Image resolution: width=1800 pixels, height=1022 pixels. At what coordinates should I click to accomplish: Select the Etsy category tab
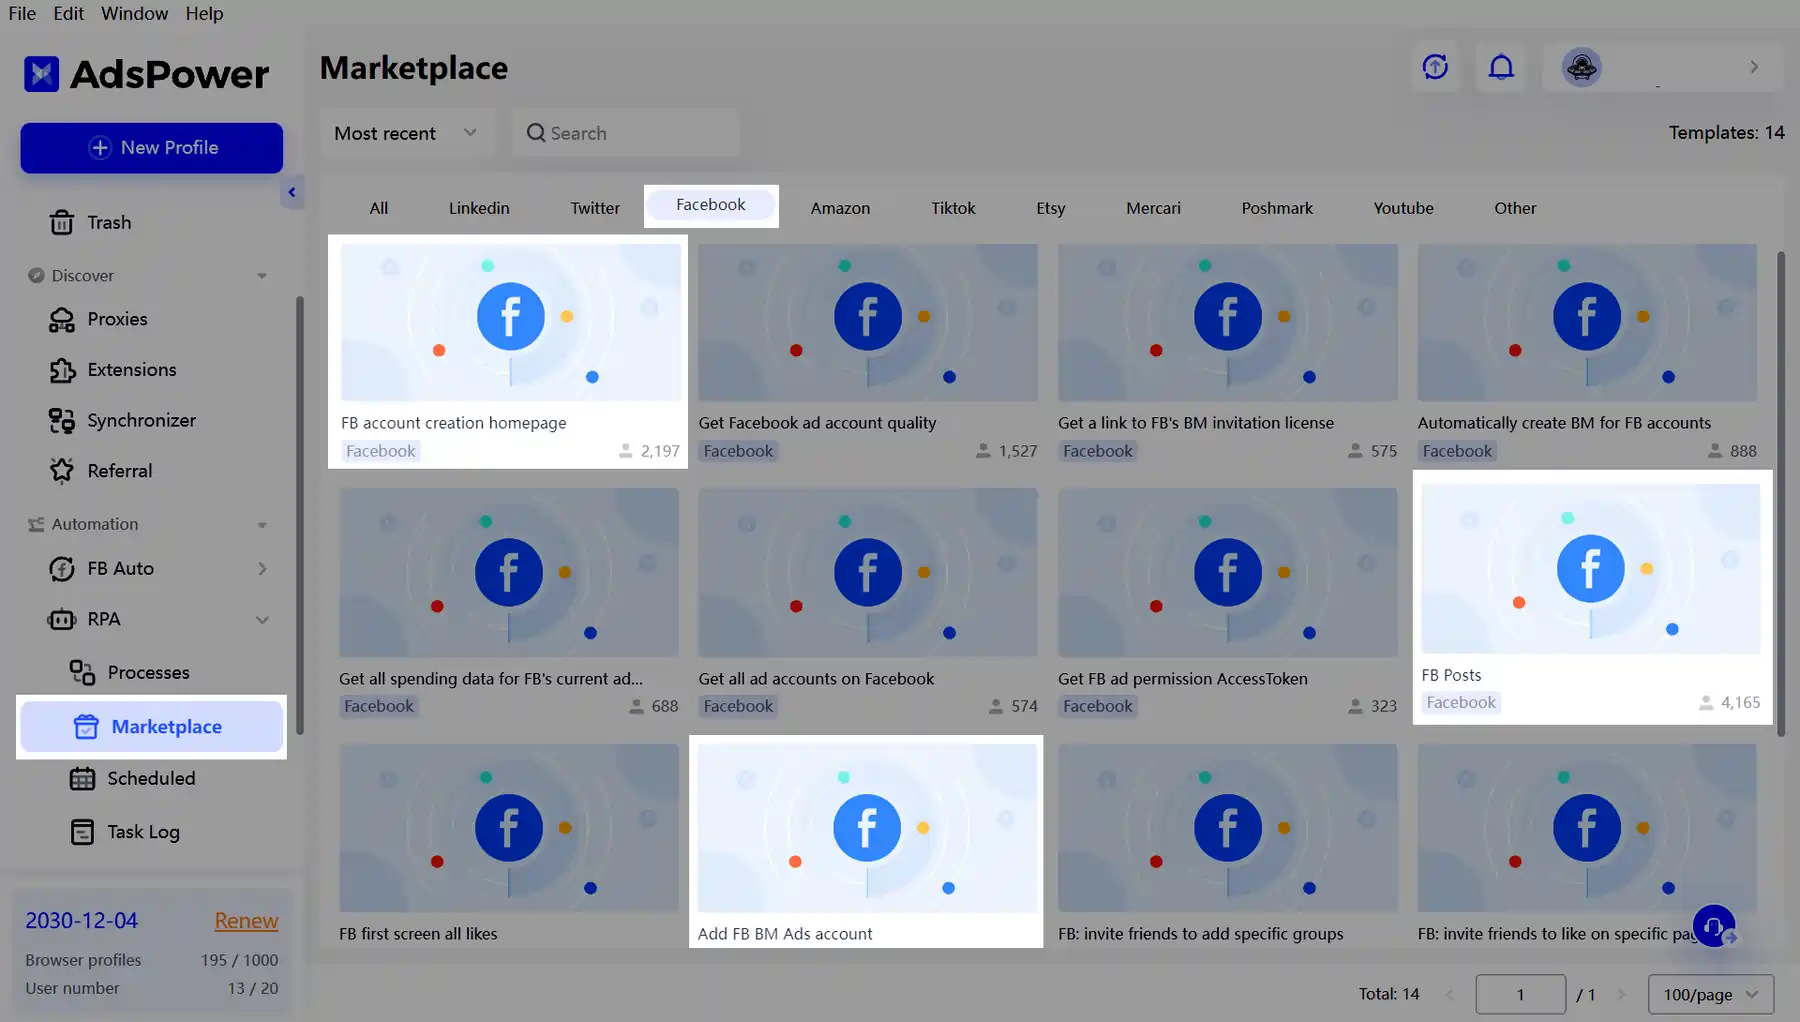coord(1051,208)
